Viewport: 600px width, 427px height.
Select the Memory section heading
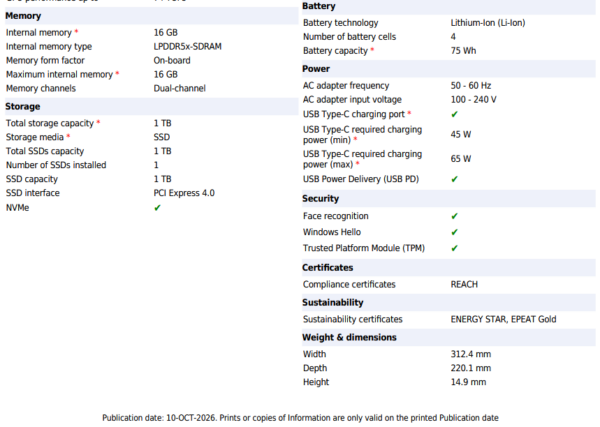tap(23, 16)
